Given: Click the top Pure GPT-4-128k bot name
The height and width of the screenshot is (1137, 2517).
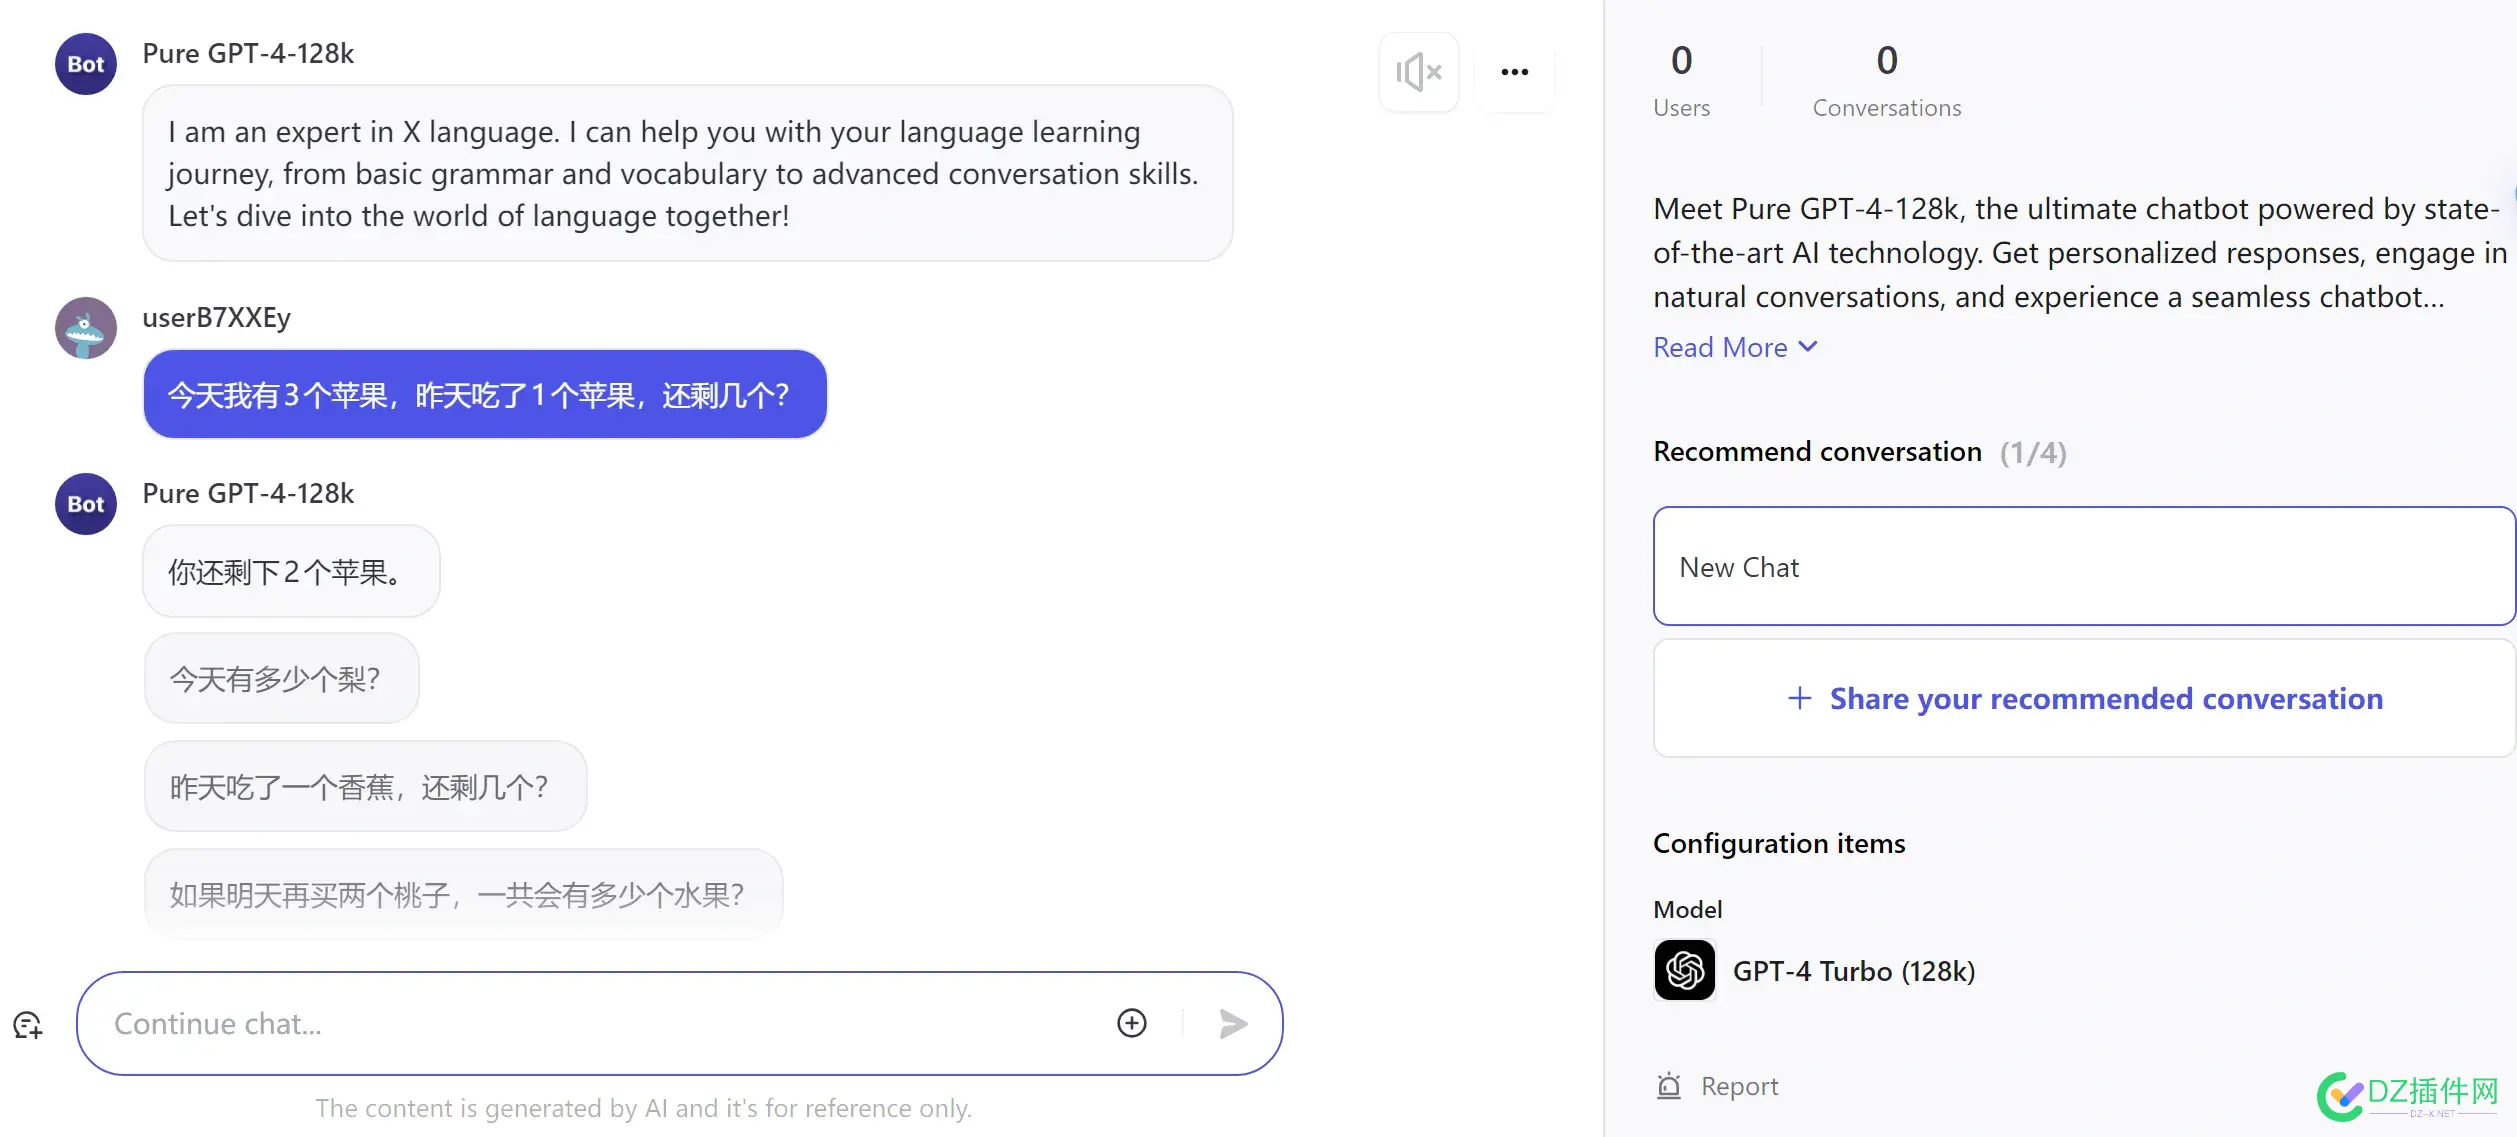Looking at the screenshot, I should click(248, 54).
